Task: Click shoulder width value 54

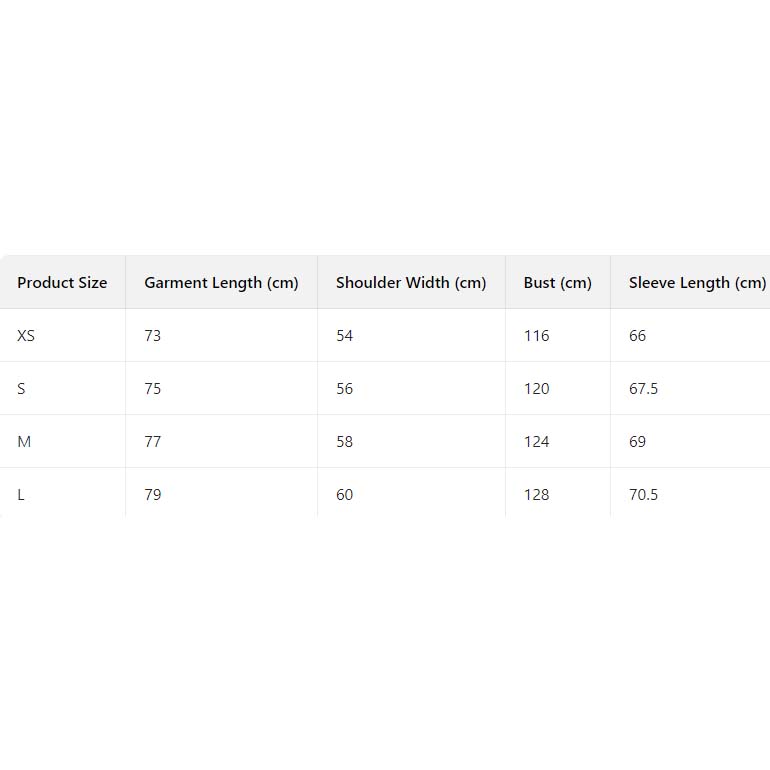Action: (344, 336)
